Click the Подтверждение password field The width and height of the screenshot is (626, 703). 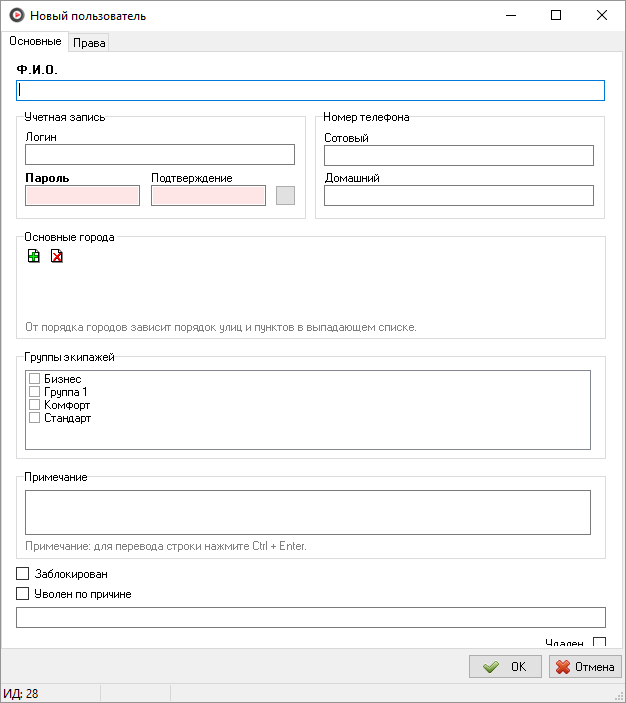[x=208, y=195]
